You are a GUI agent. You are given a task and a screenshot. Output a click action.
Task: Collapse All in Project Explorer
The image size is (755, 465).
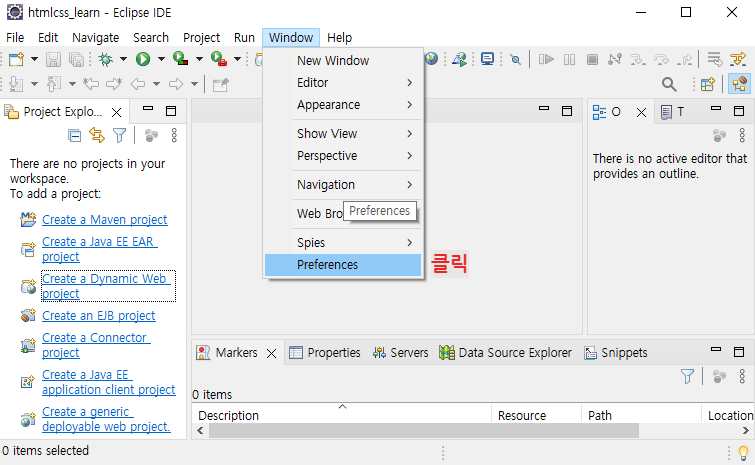pos(74,136)
